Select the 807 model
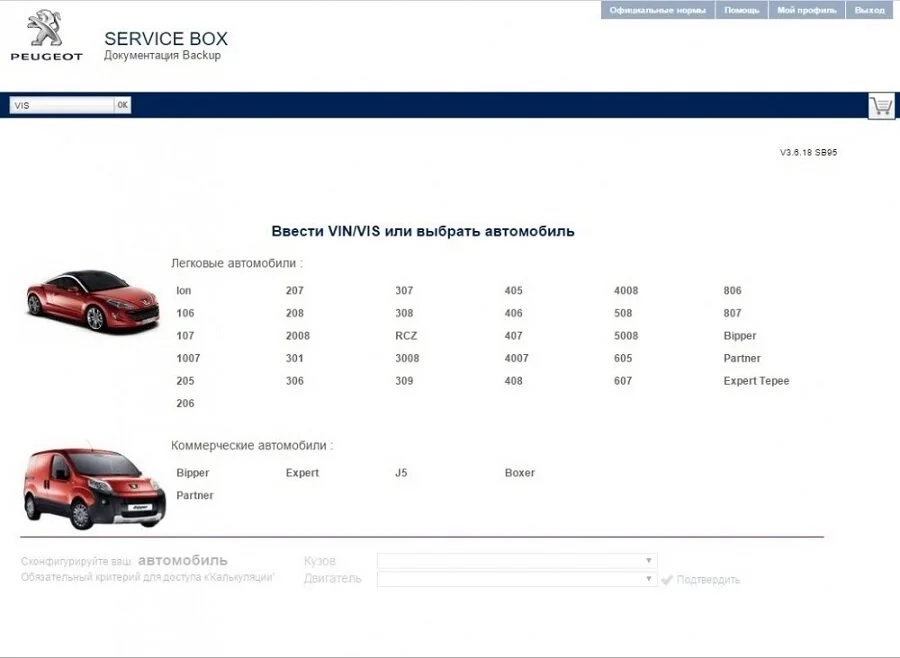The height and width of the screenshot is (658, 900). pyautogui.click(x=733, y=313)
